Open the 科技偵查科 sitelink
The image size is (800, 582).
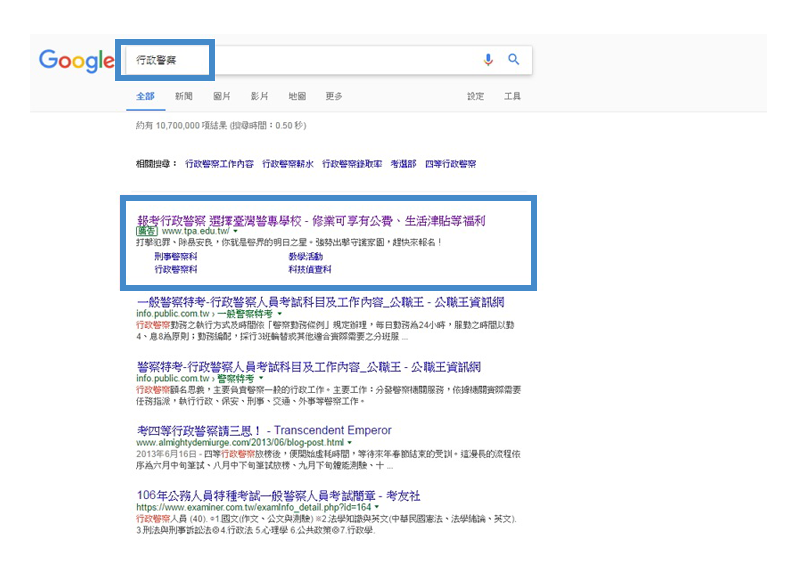click(x=310, y=269)
